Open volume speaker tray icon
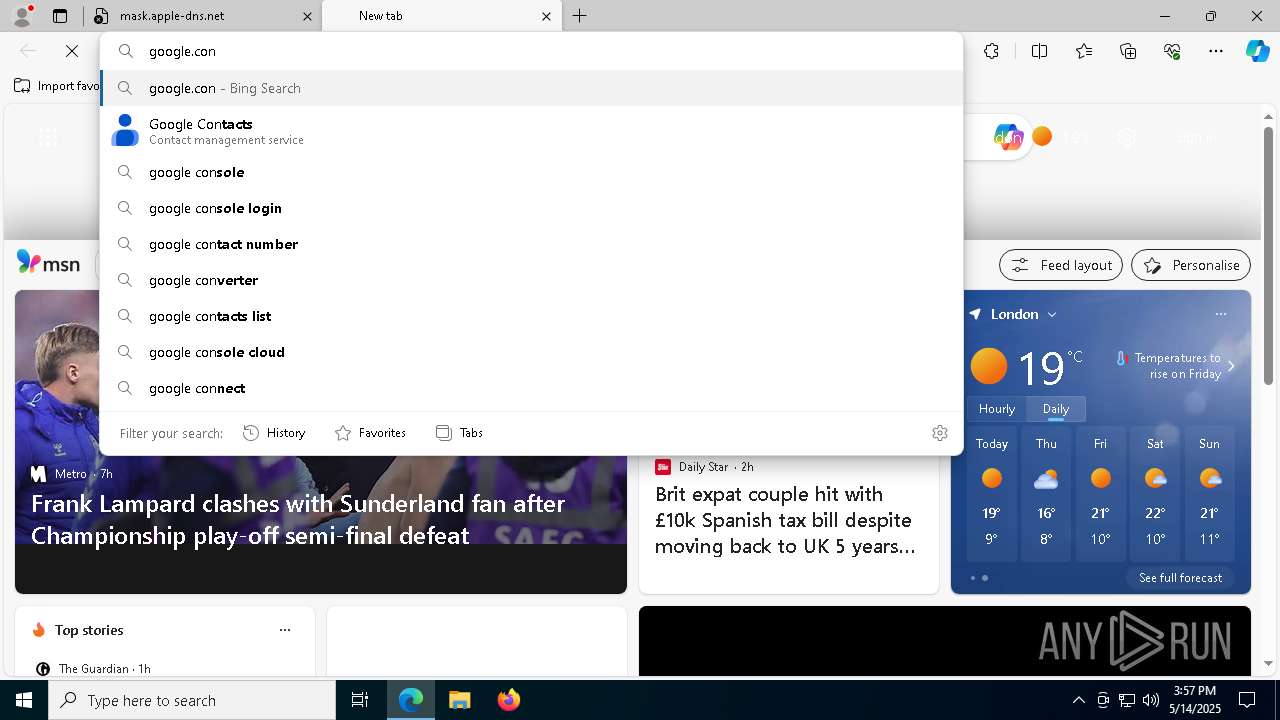The image size is (1280, 720). [x=1151, y=700]
